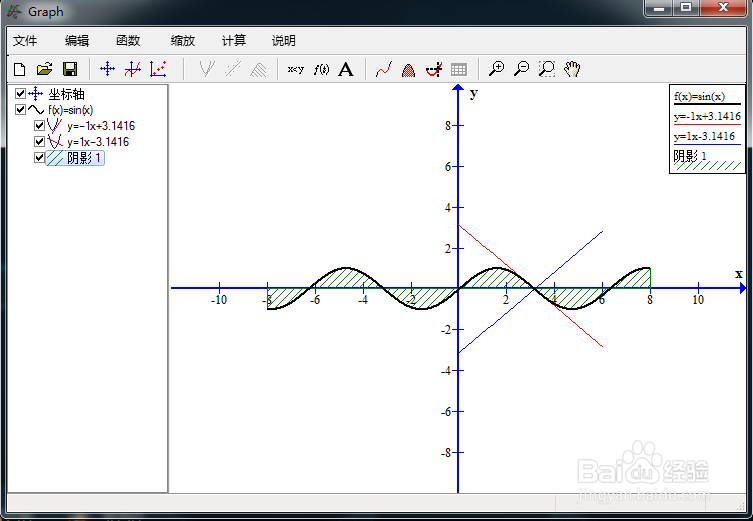The height and width of the screenshot is (521, 753).
Task: Zoom in with magnifier plus
Action: coord(496,69)
